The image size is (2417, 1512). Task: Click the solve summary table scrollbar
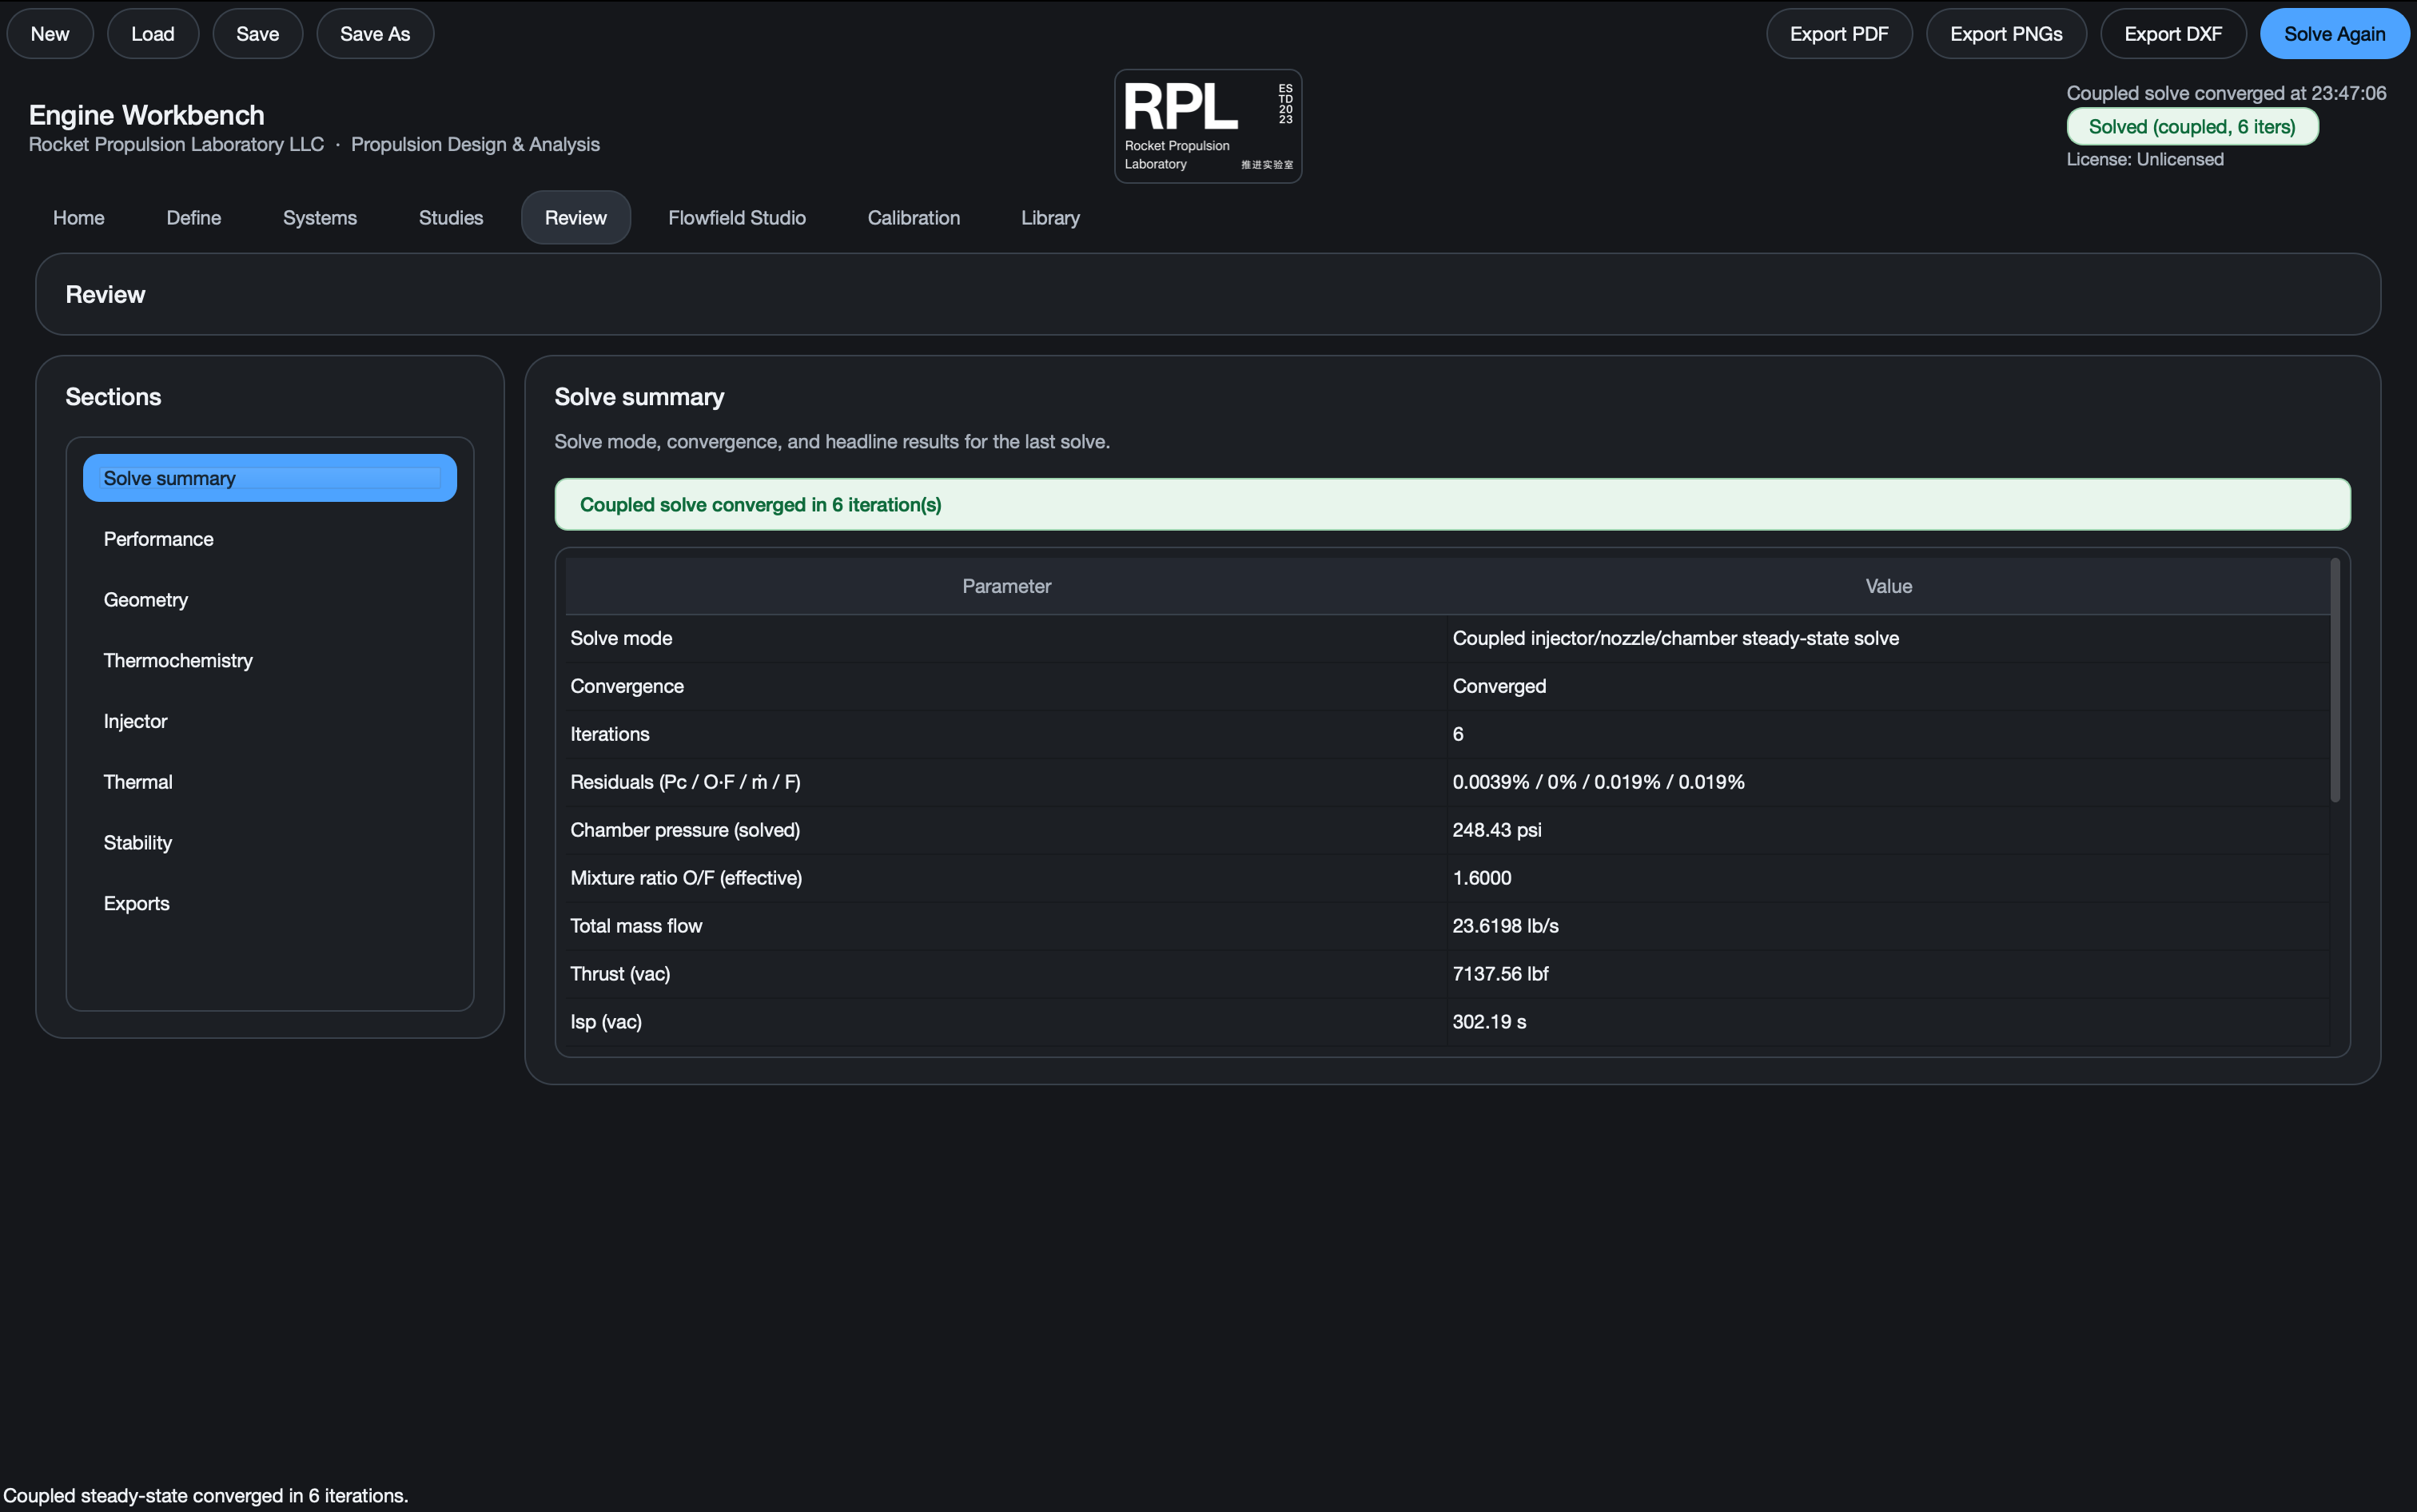pyautogui.click(x=2335, y=680)
